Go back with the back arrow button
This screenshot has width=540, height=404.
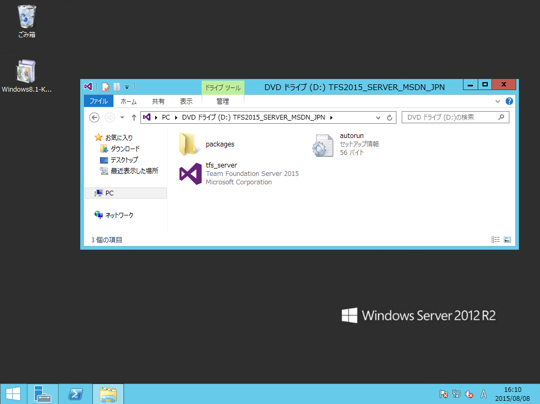point(94,117)
